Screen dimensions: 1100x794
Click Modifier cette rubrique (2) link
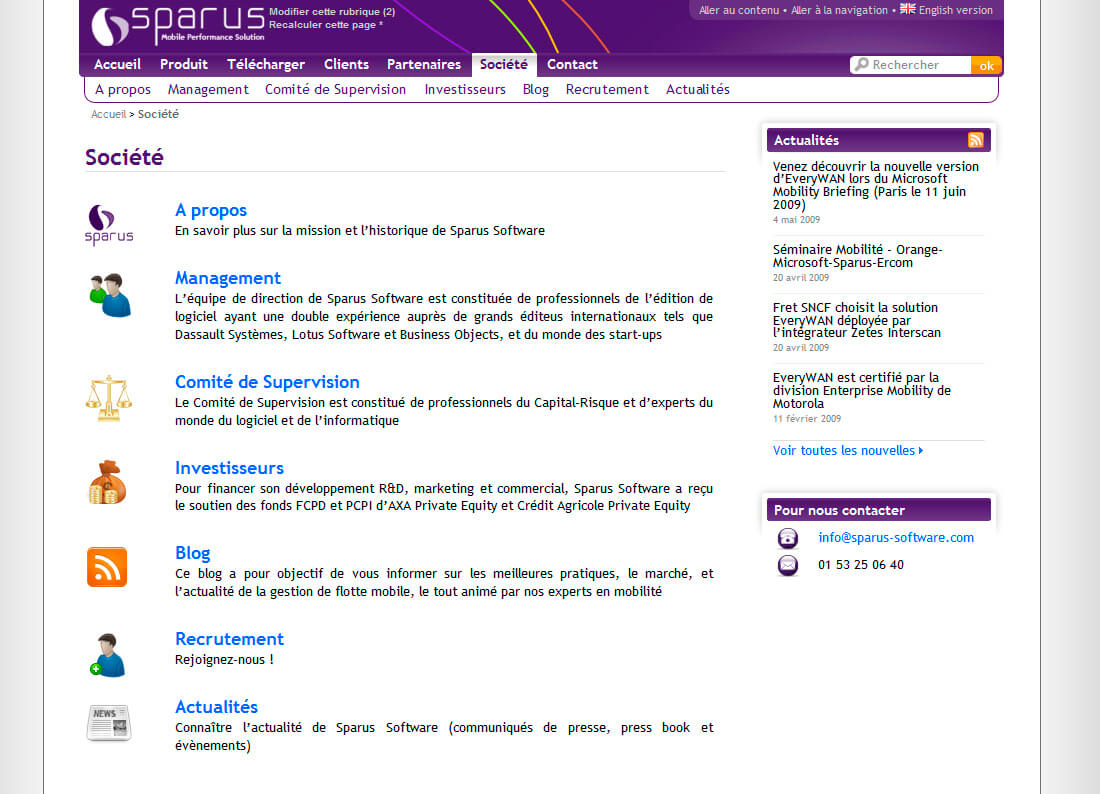tap(332, 12)
